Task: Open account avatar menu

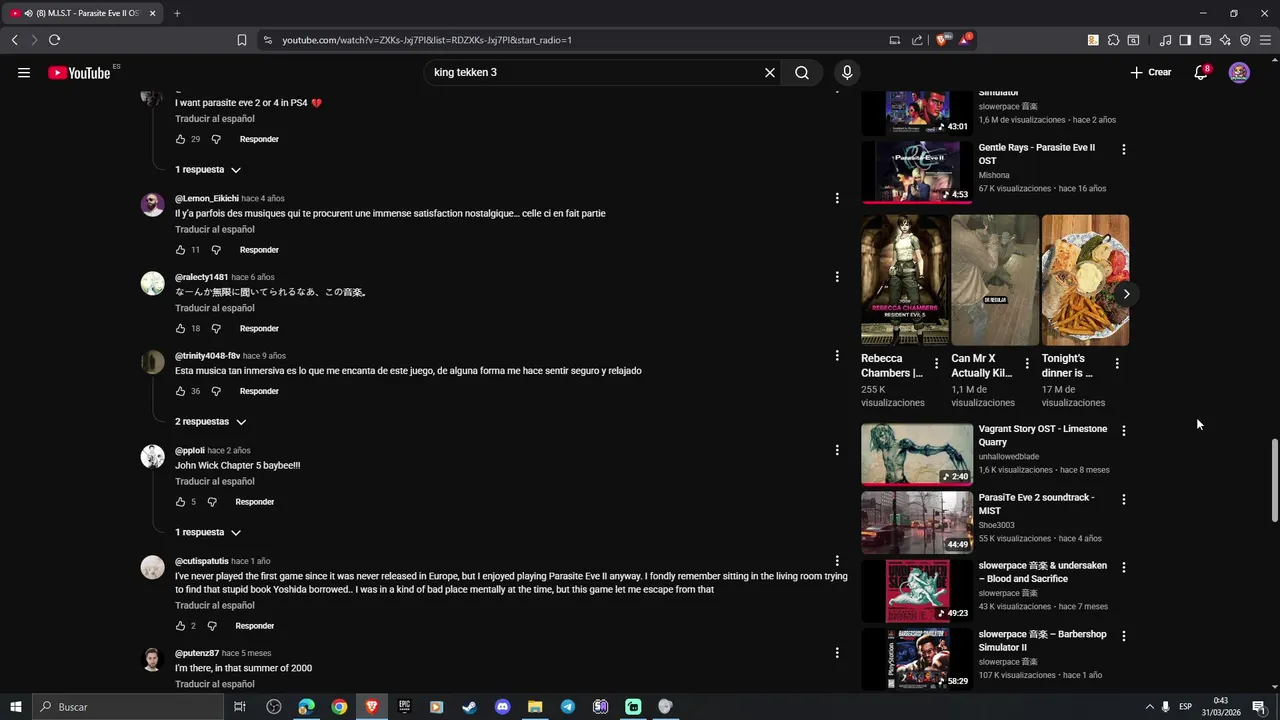Action: coord(1239,72)
